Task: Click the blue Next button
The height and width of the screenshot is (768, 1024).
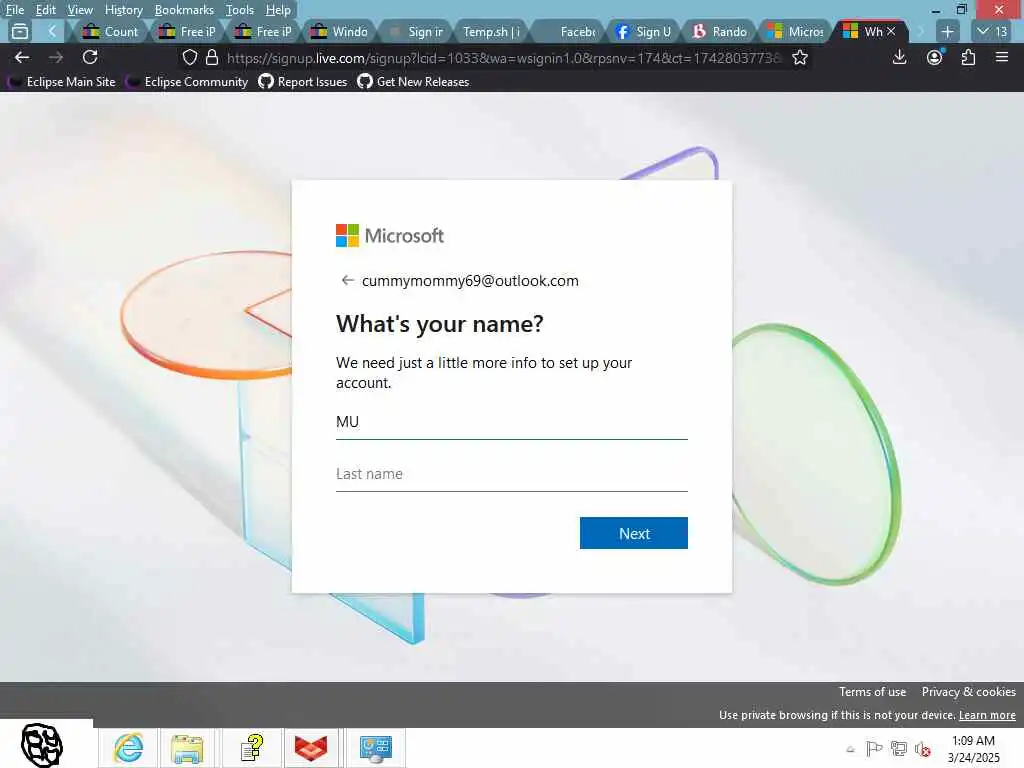Action: [633, 533]
